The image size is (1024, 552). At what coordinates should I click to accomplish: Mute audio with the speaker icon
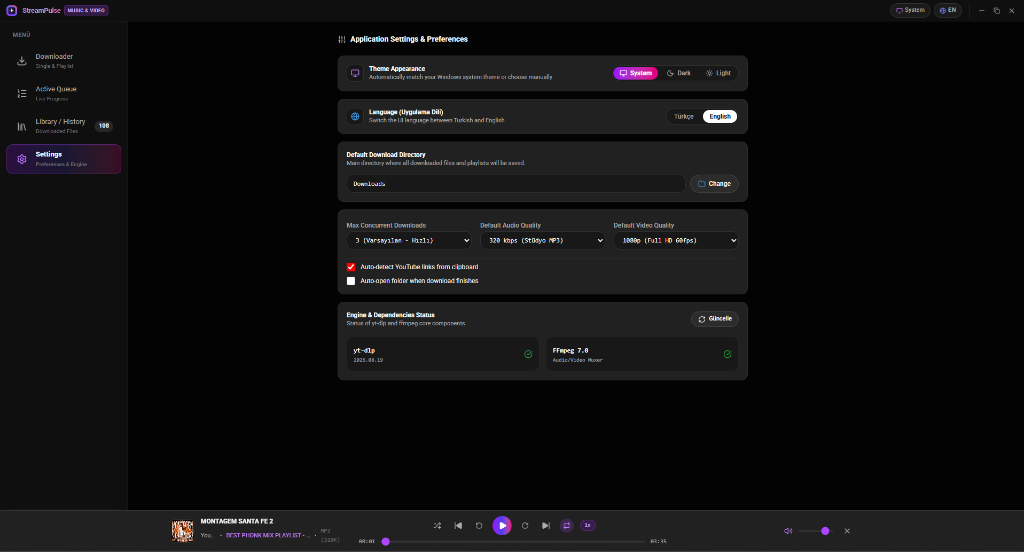[788, 531]
